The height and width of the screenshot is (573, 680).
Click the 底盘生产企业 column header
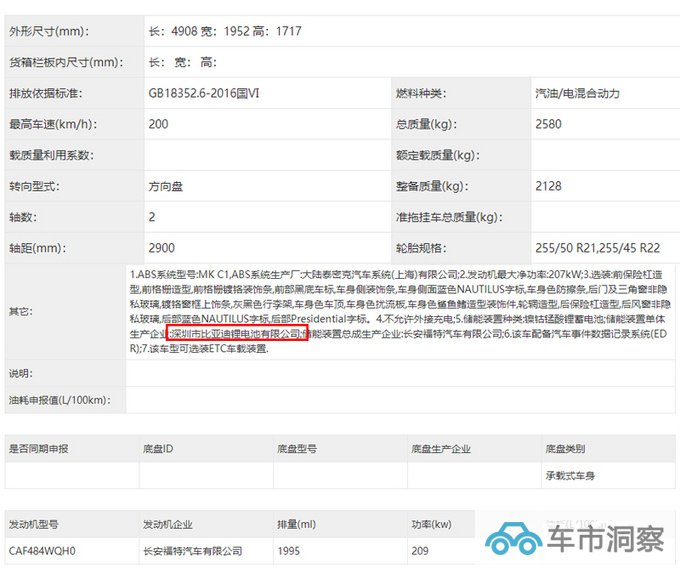(441, 449)
